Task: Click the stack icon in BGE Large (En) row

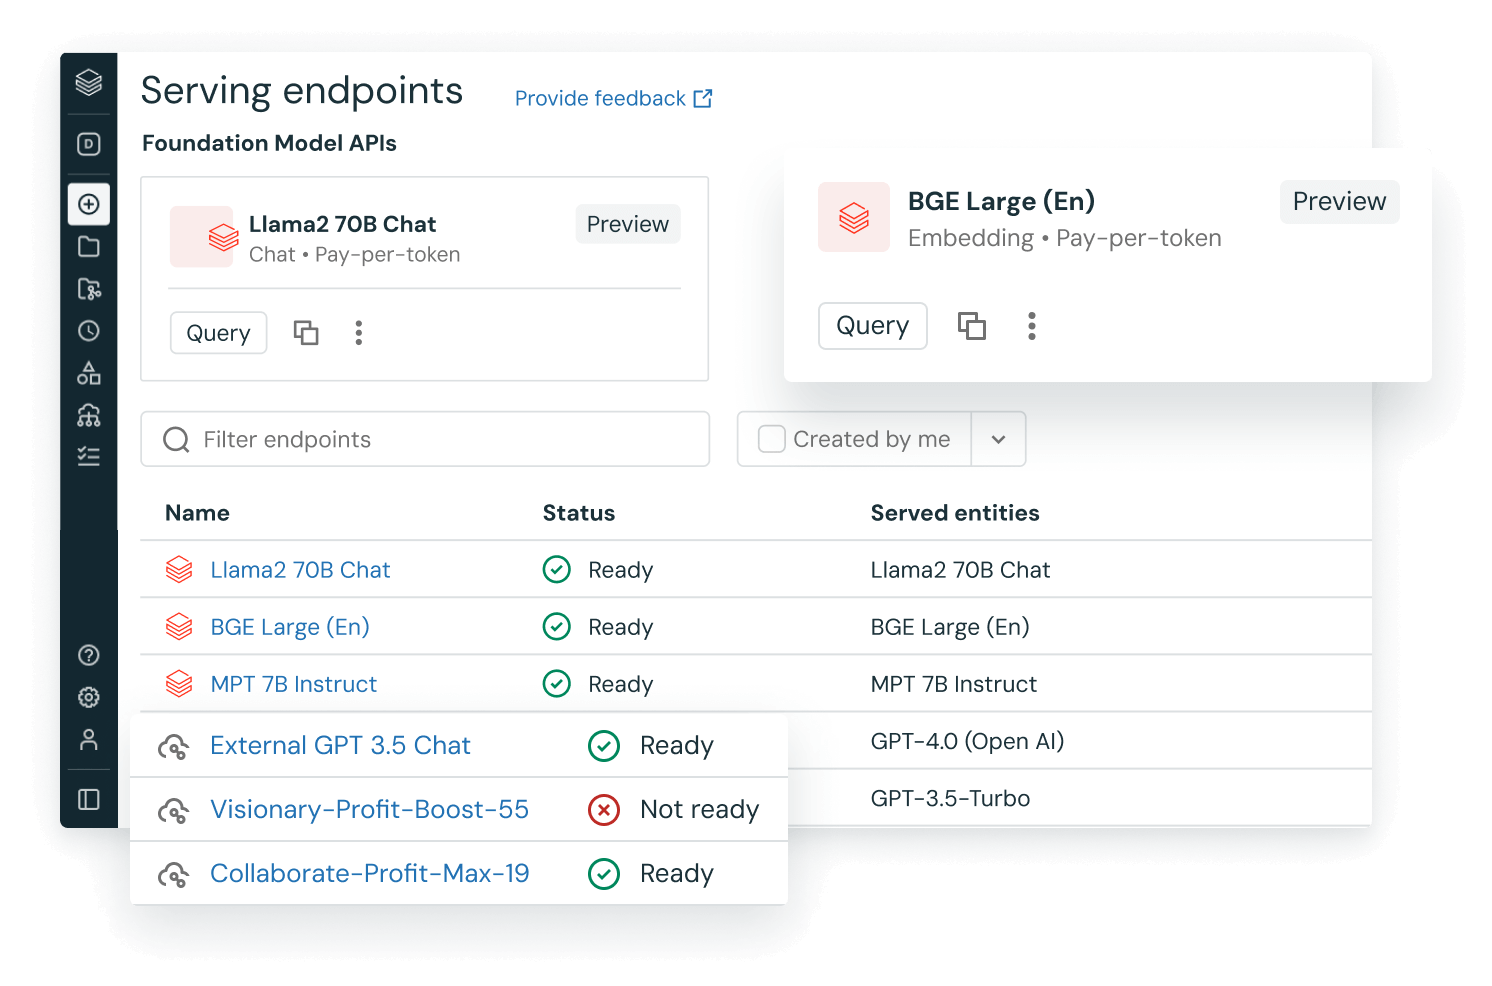Action: click(x=179, y=627)
